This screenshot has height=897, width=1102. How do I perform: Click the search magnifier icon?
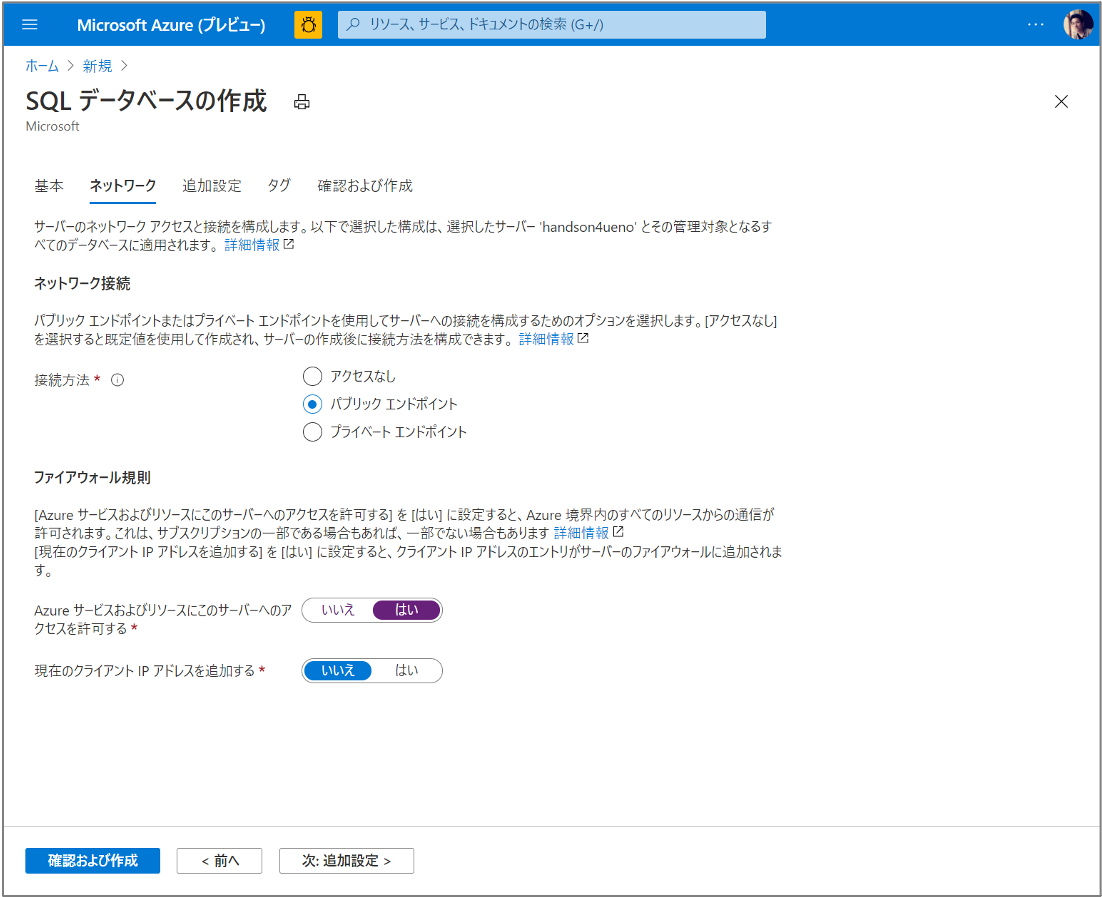point(353,25)
